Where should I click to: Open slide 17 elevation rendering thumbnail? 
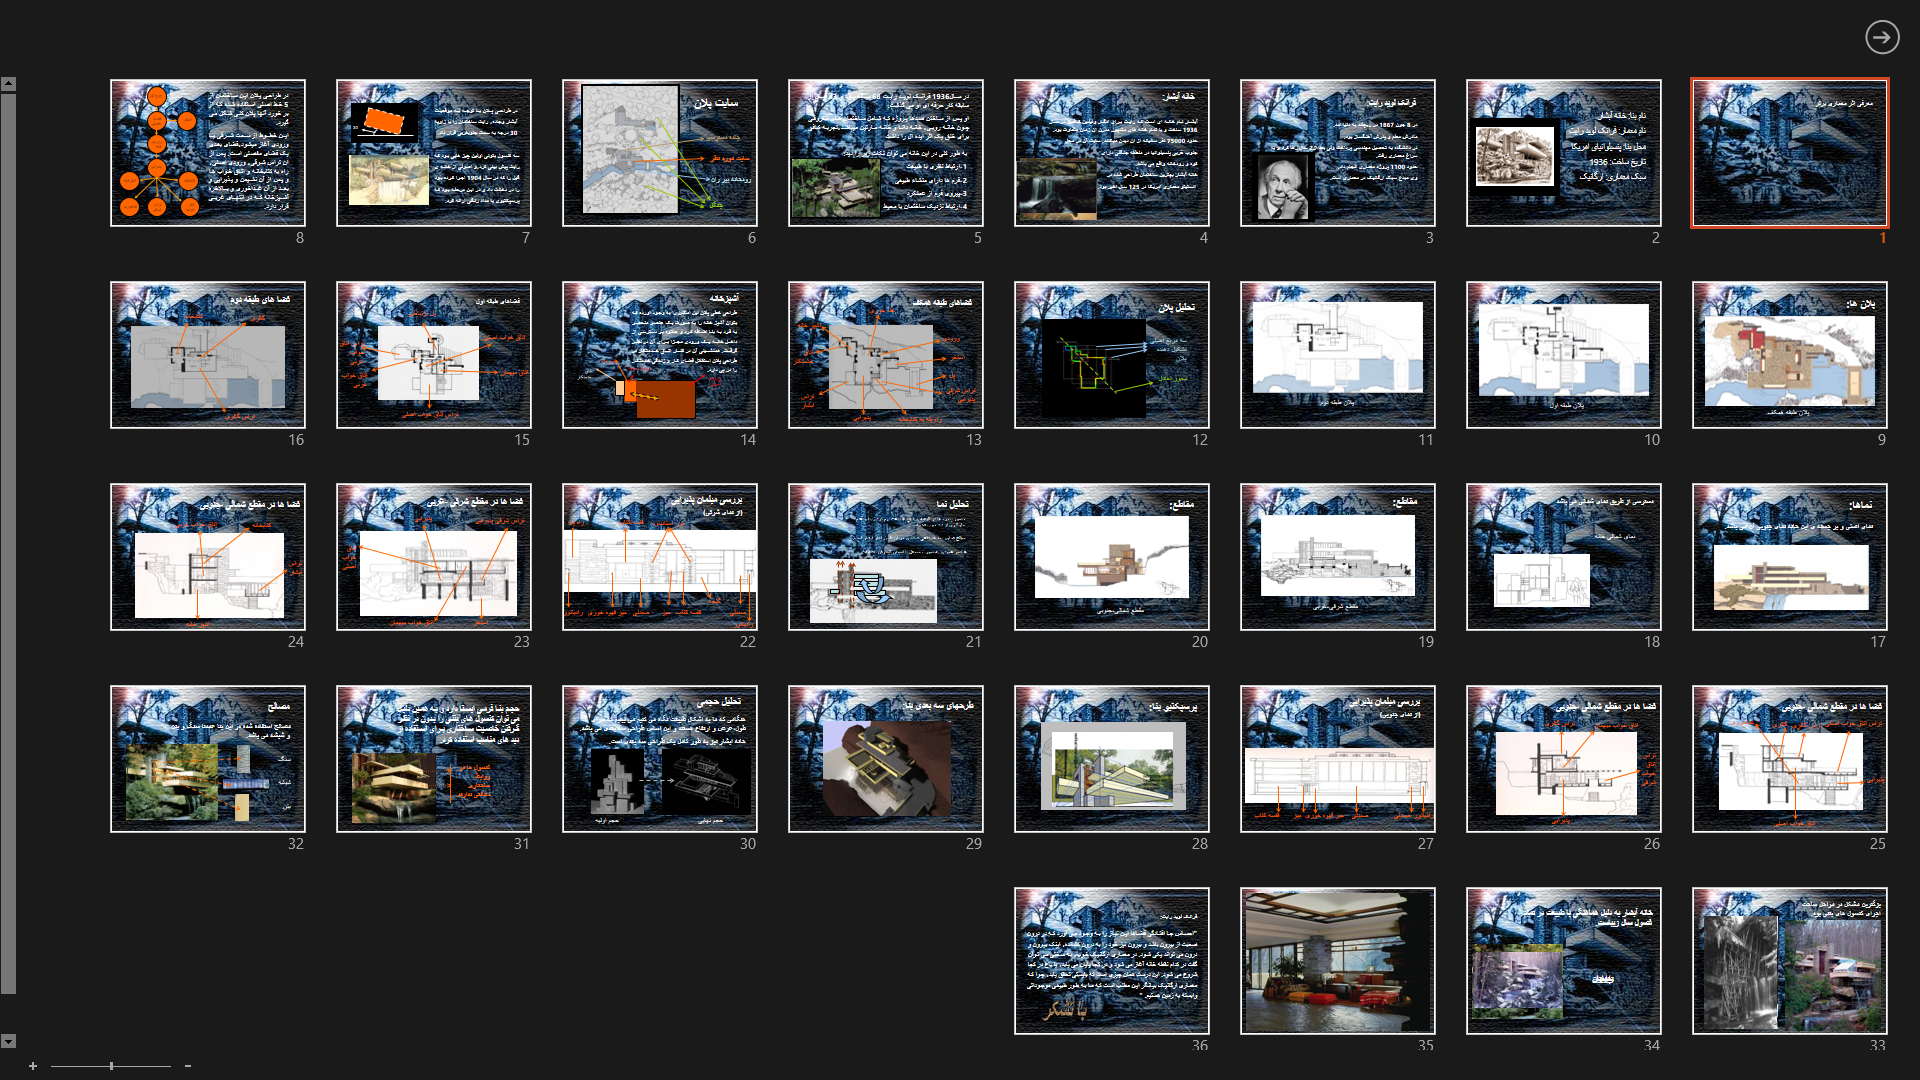1789,557
